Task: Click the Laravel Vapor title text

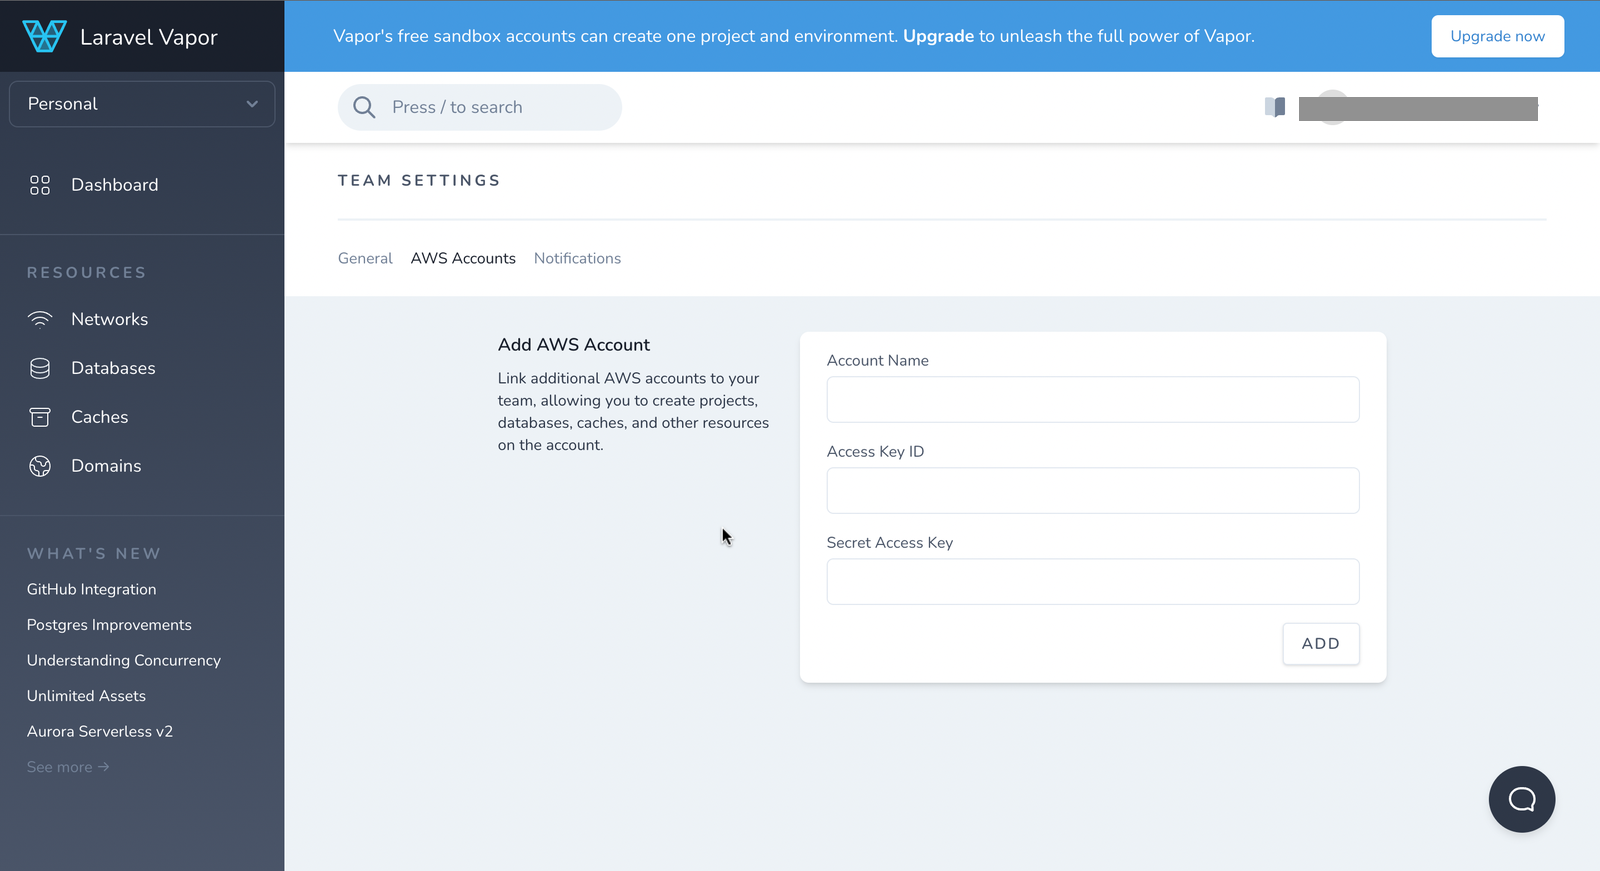Action: pyautogui.click(x=149, y=37)
